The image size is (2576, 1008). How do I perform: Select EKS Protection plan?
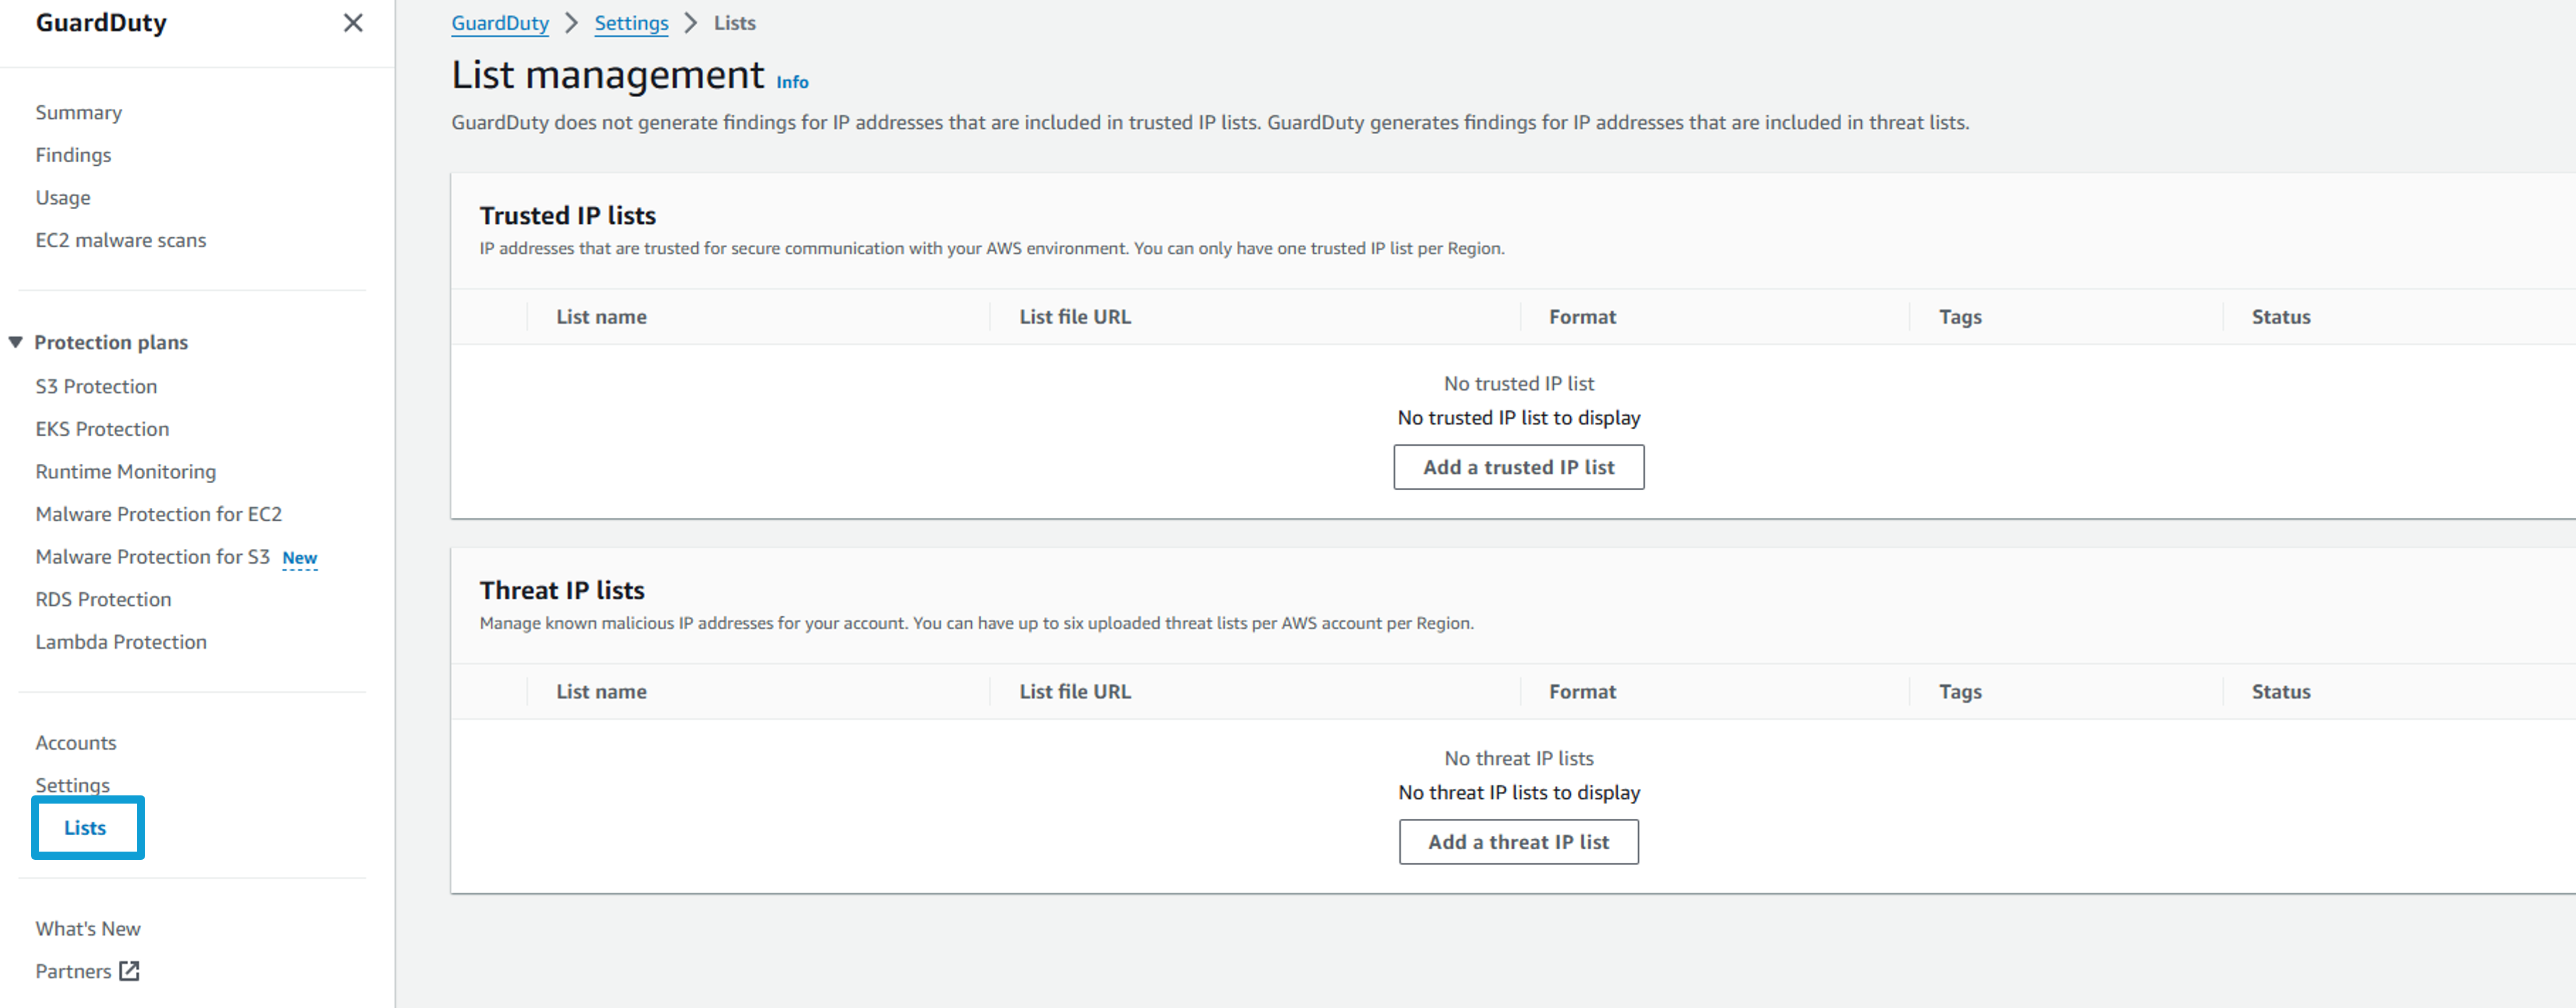tap(102, 429)
